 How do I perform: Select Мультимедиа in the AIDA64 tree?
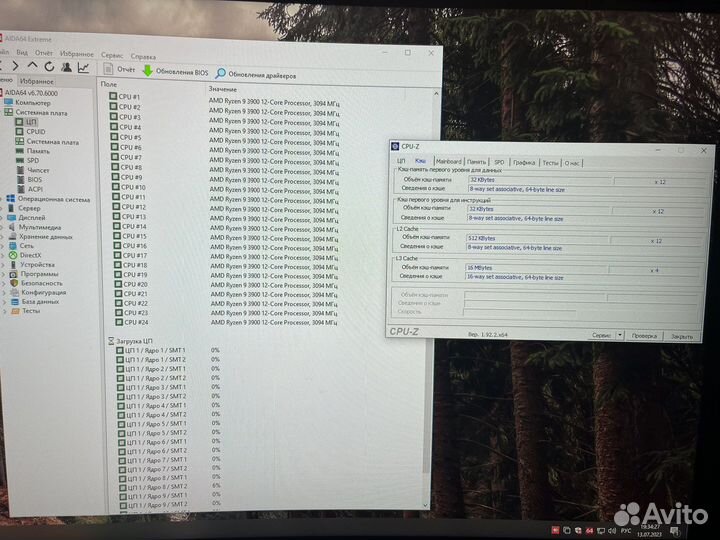click(x=40, y=227)
